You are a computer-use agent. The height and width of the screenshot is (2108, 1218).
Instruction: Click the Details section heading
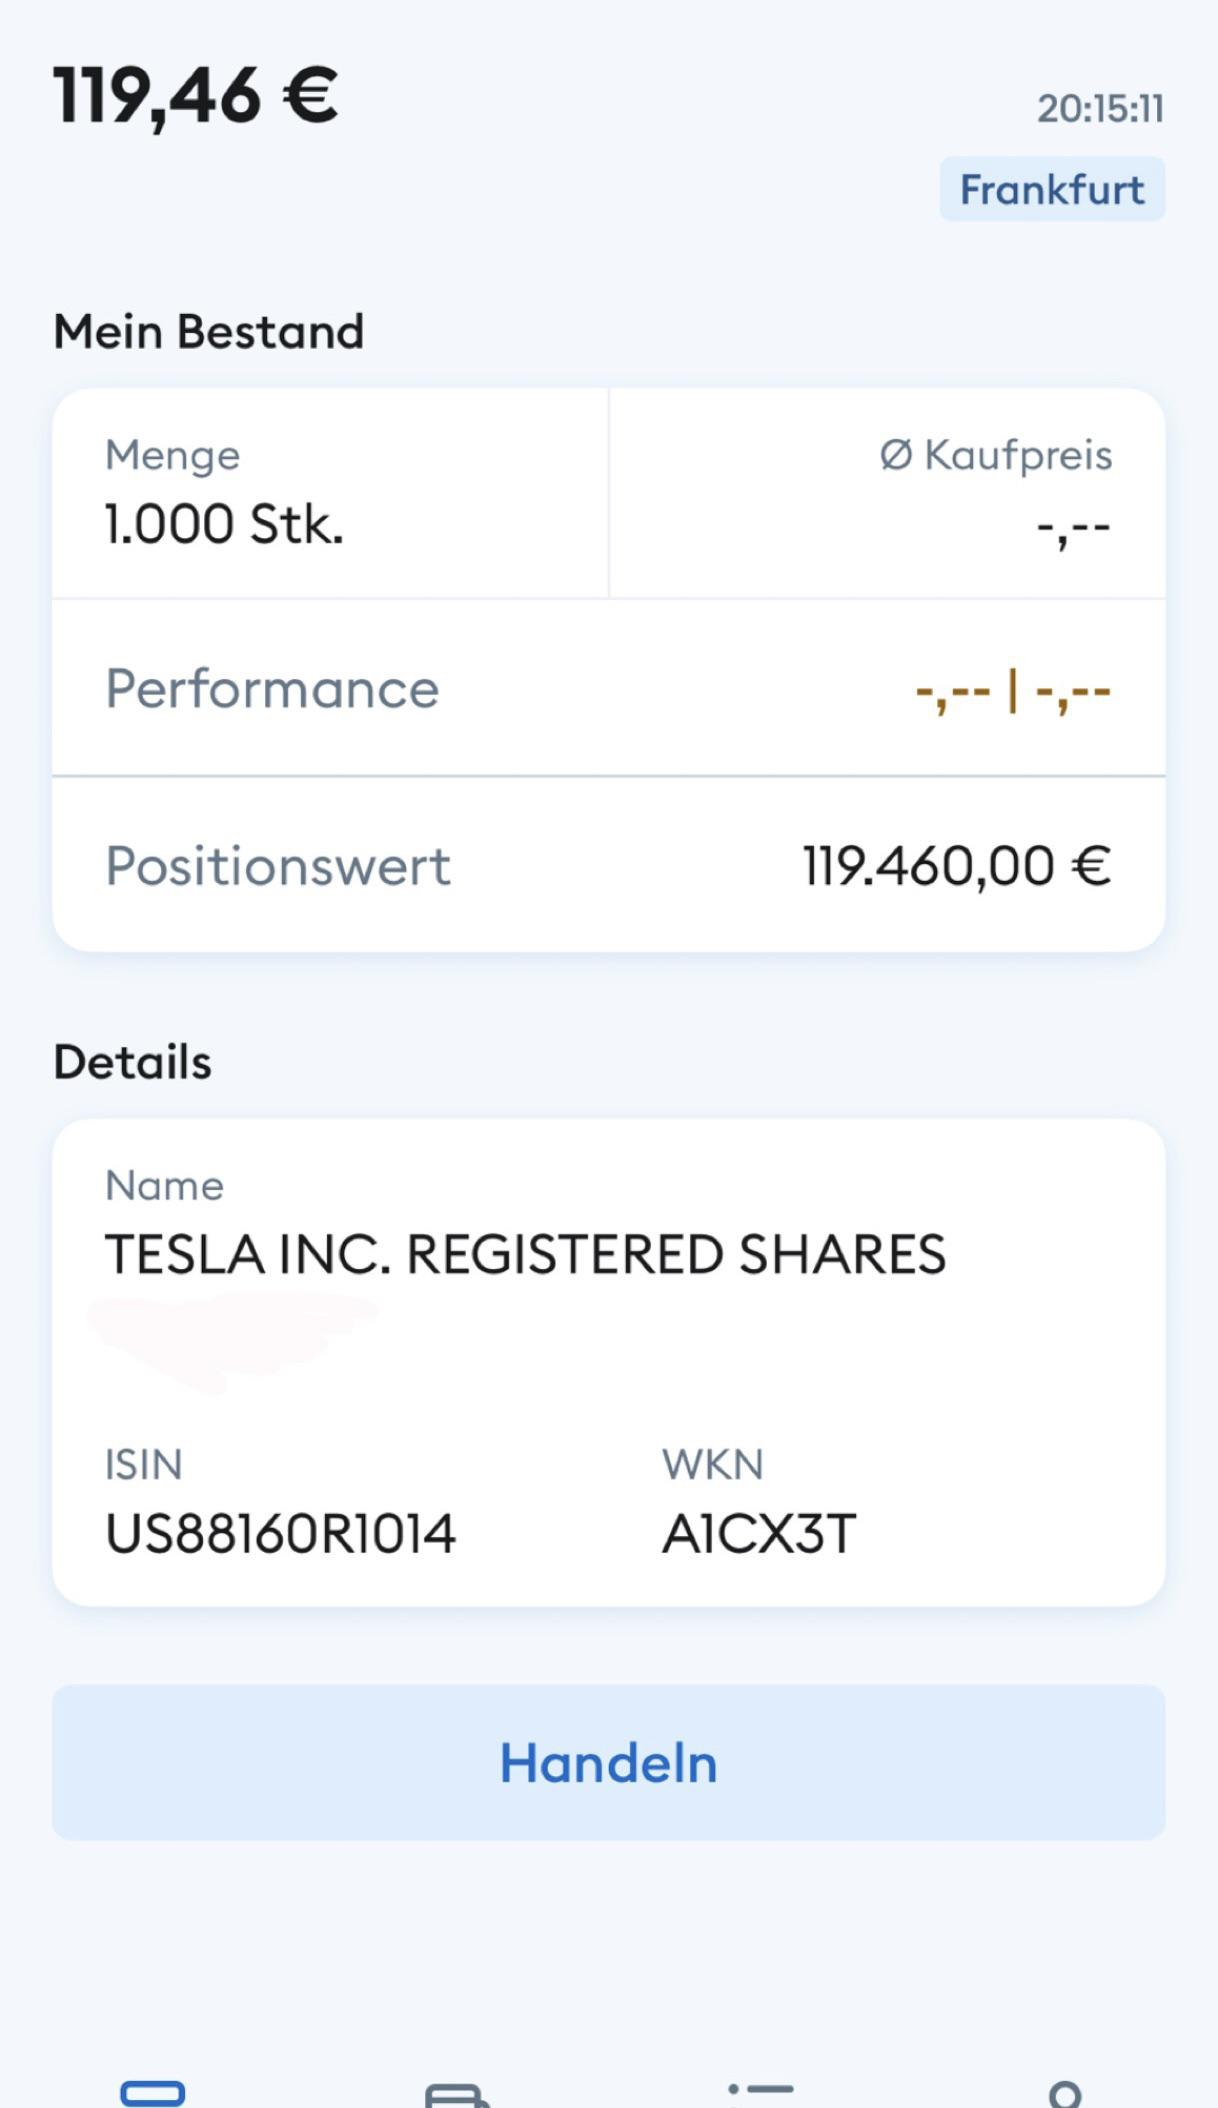click(132, 1062)
